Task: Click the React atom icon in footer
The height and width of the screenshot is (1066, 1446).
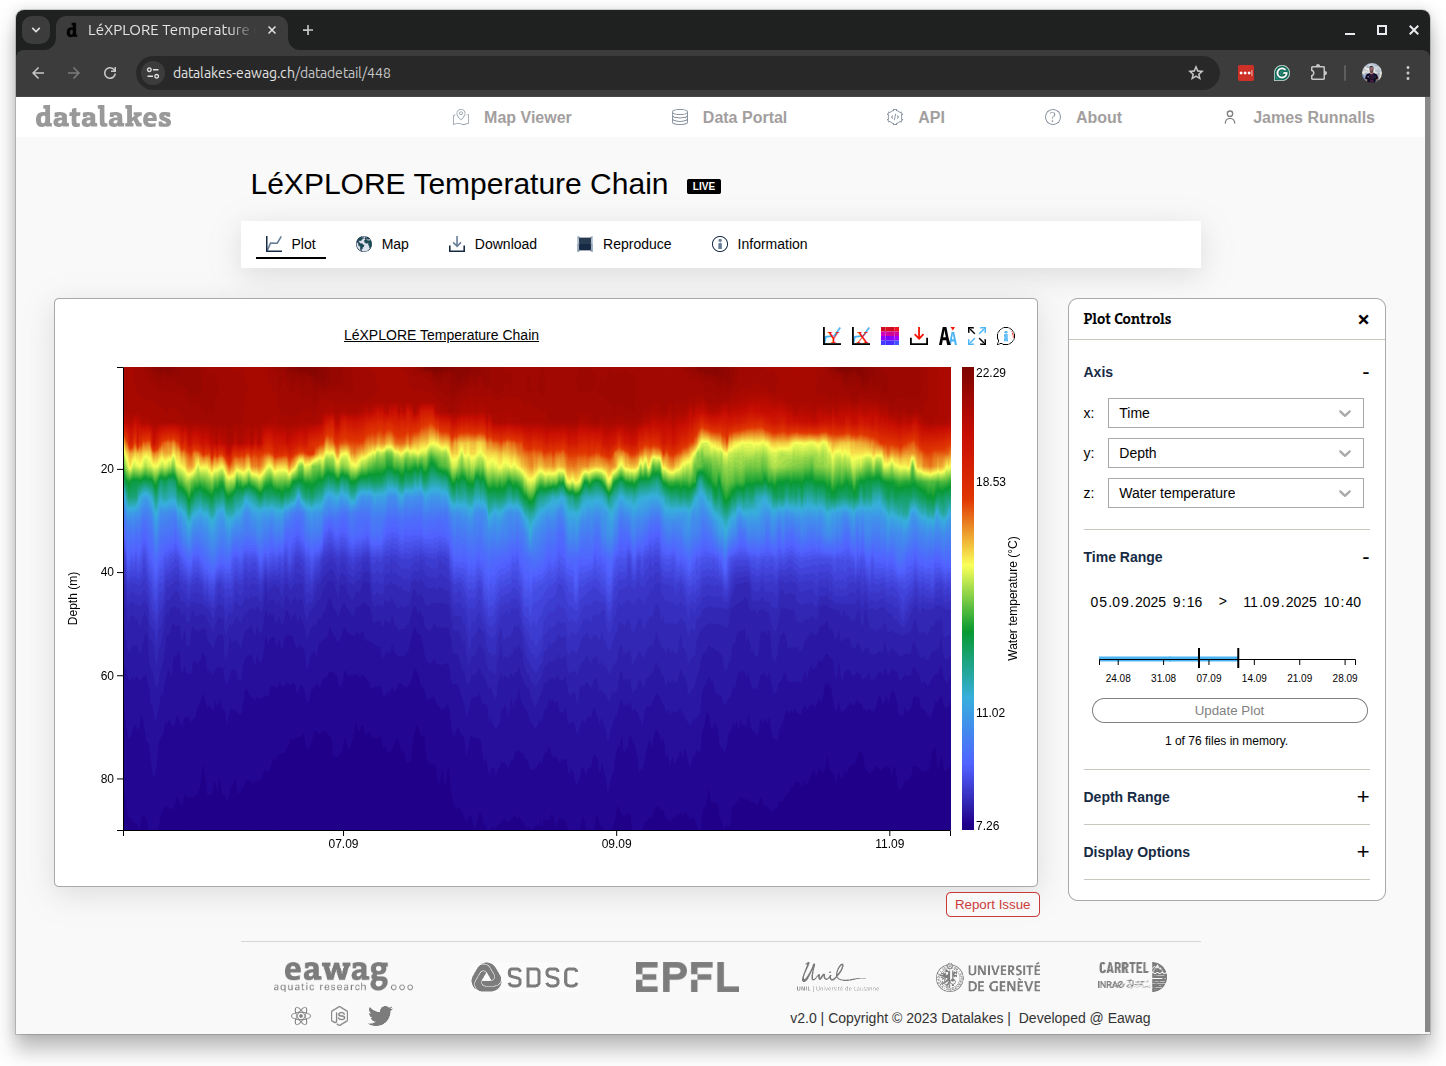Action: pyautogui.click(x=301, y=1016)
